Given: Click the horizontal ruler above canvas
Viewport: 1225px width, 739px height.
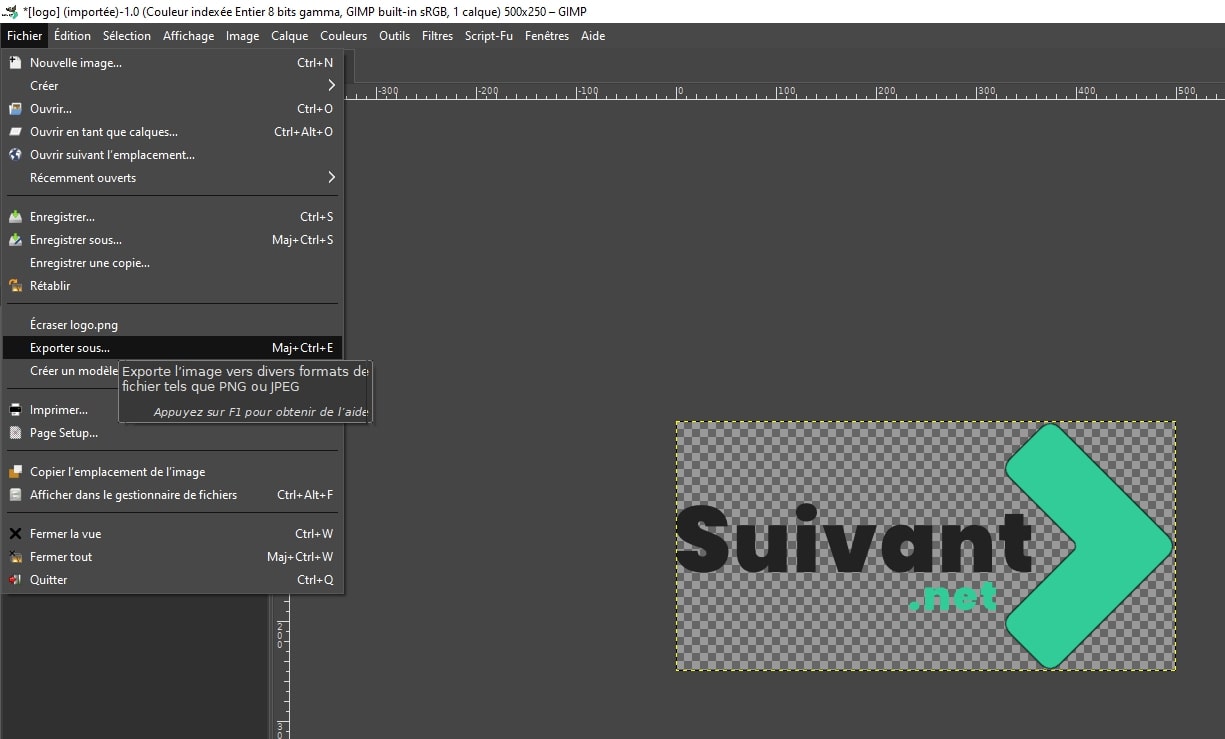Looking at the screenshot, I should pyautogui.click(x=785, y=91).
